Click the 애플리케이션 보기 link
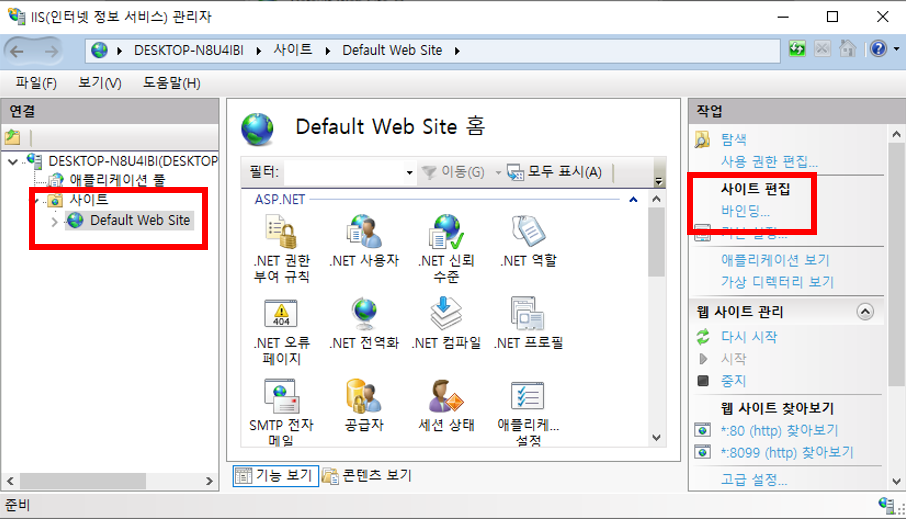Screen dimensions: 906x521 (x=775, y=260)
